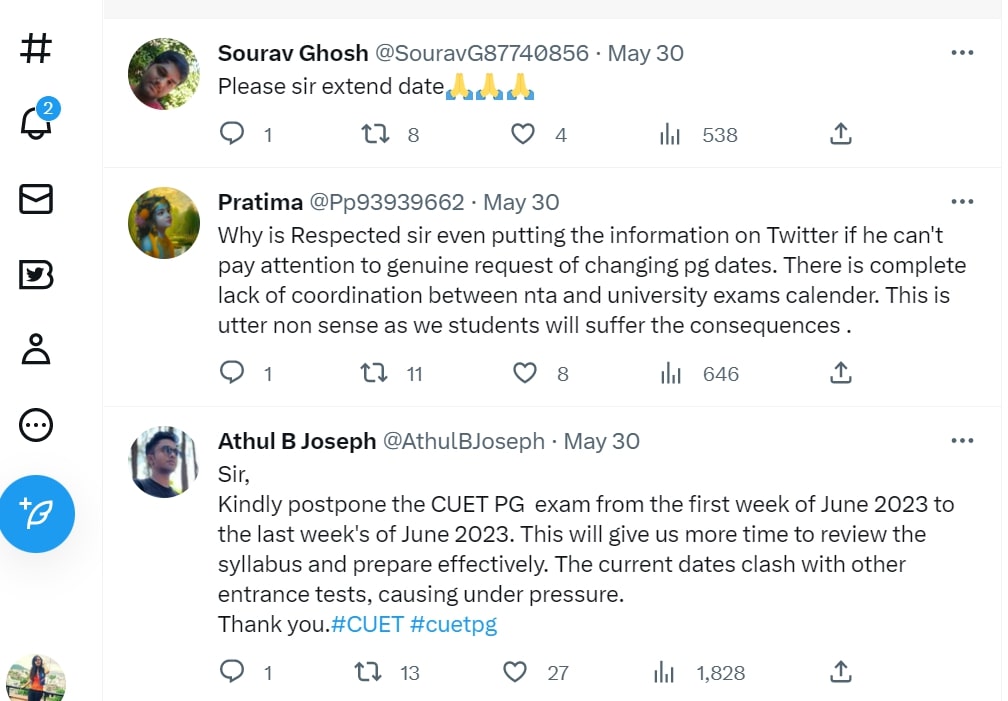
Task: Open Twitter Blue icon in sidebar
Action: [36, 274]
